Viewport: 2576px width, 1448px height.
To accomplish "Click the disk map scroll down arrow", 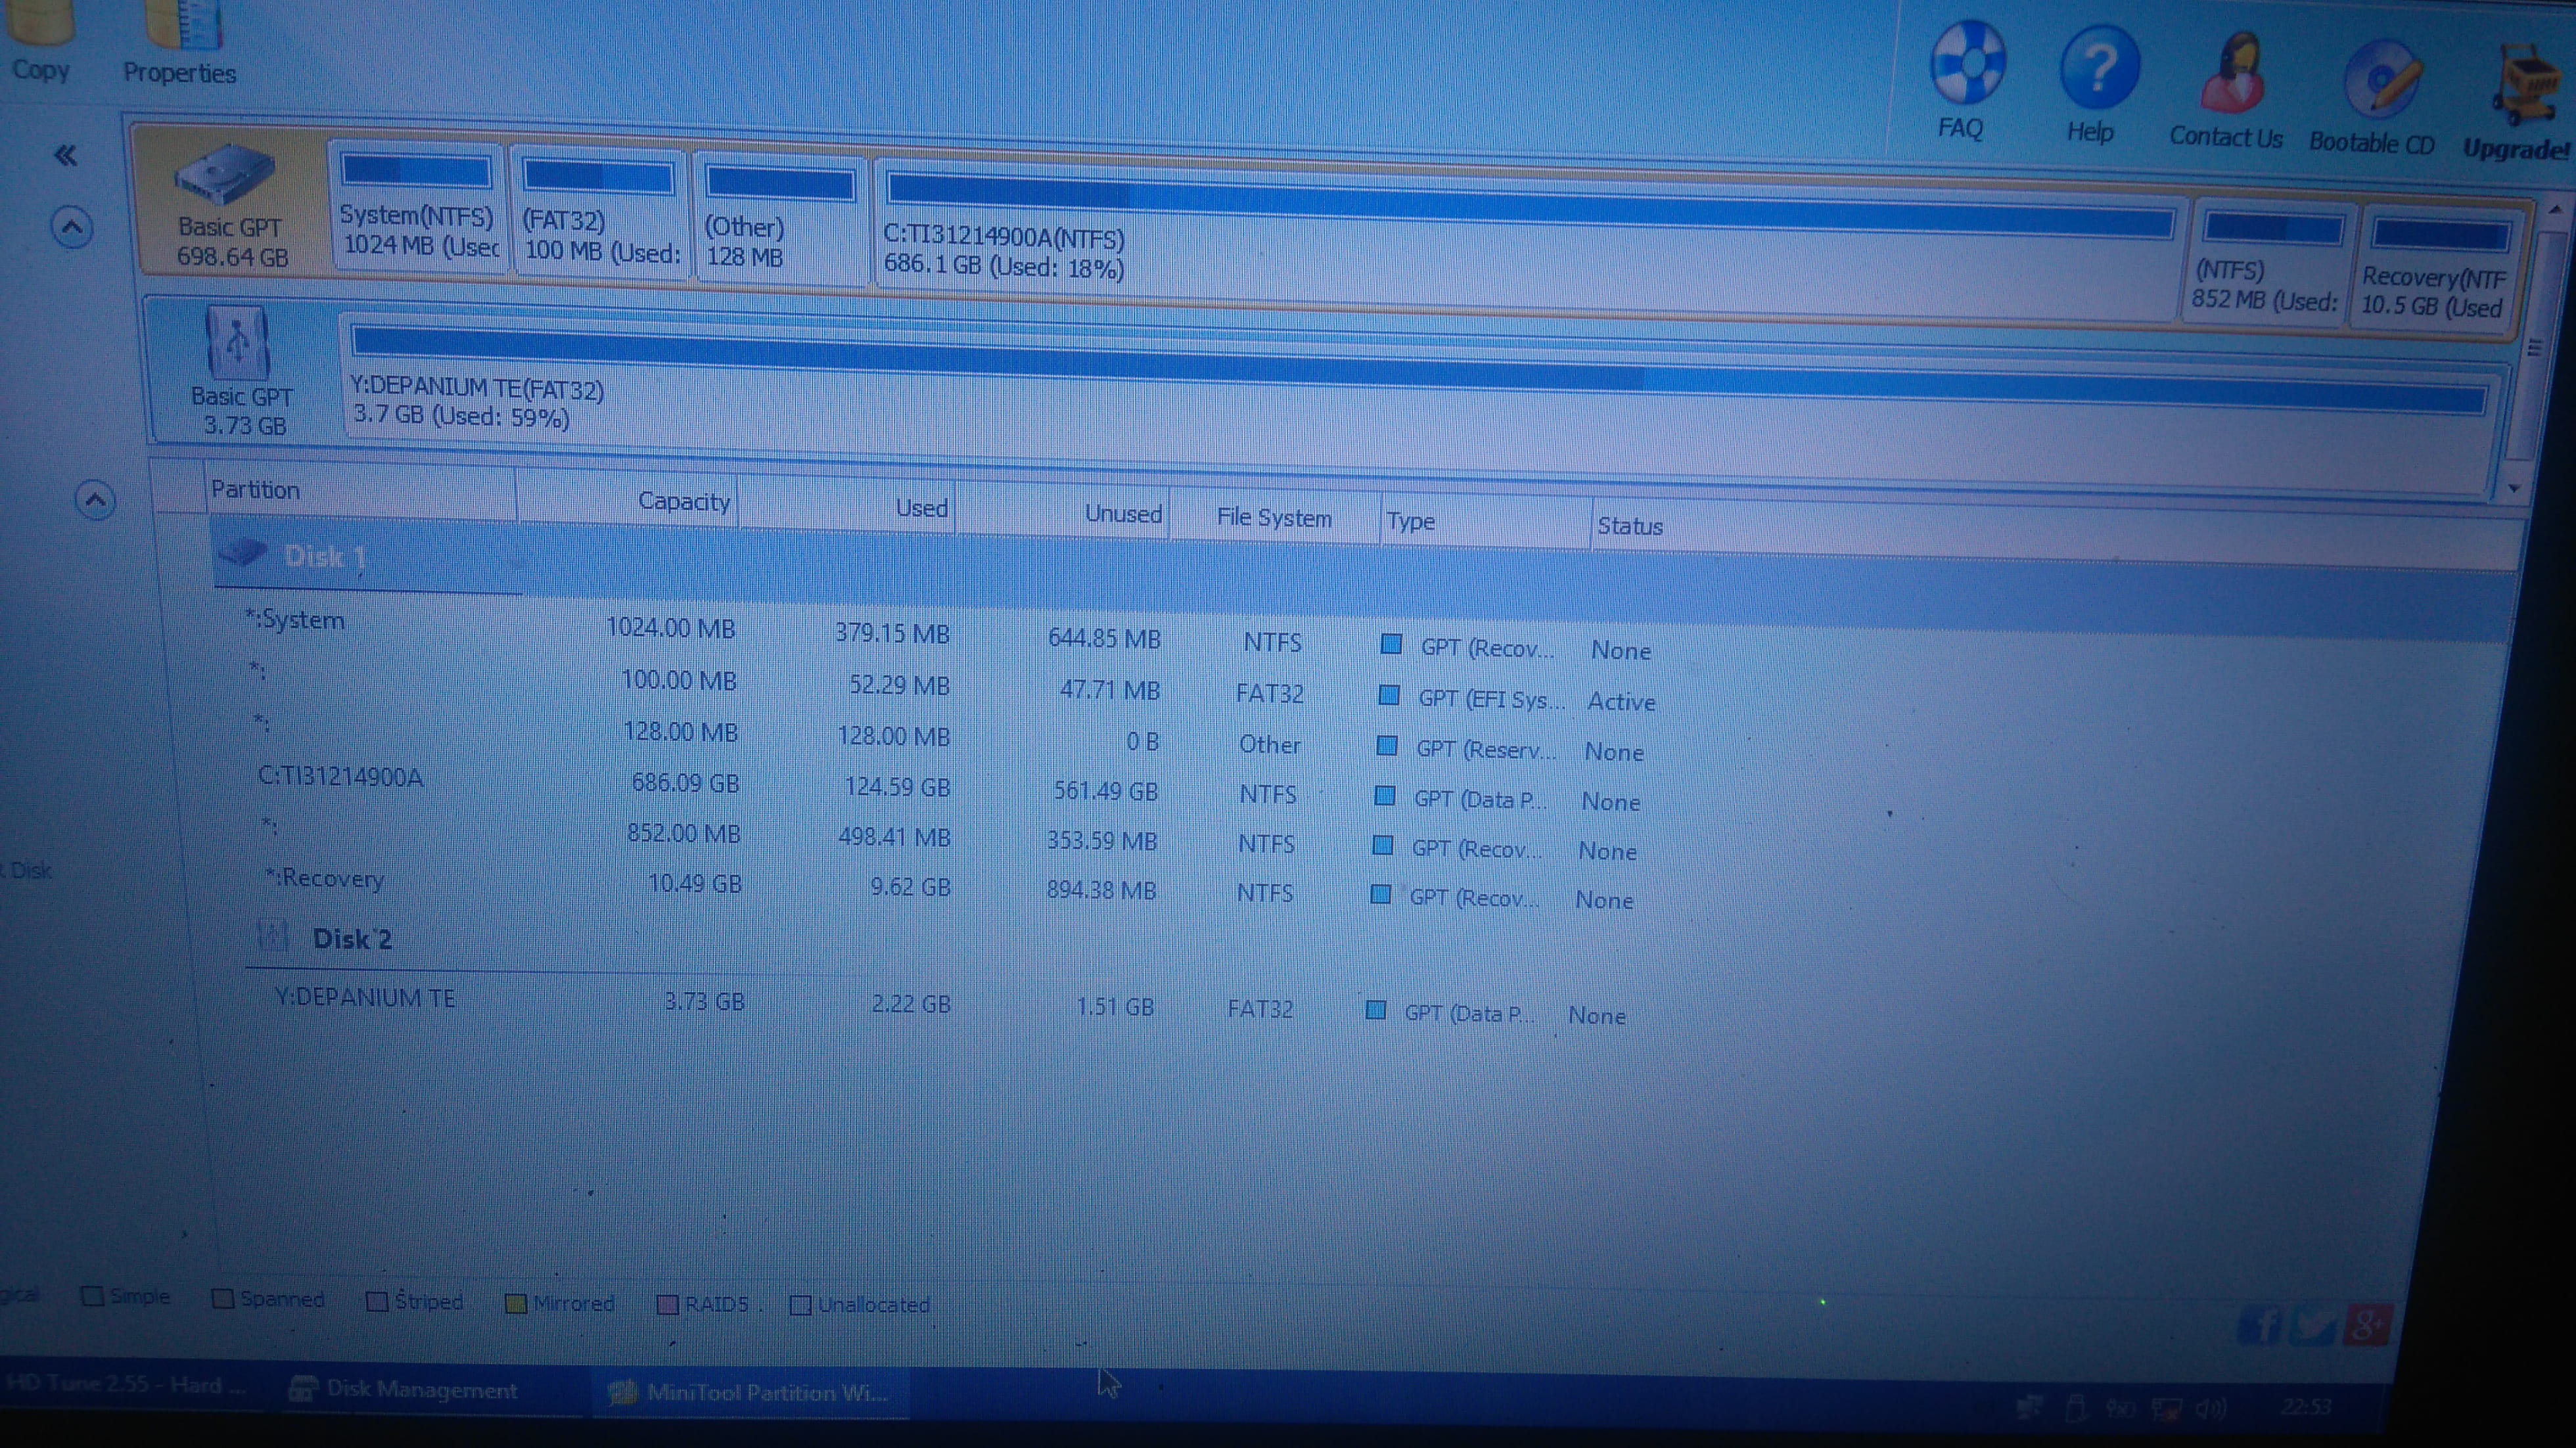I will click(2515, 489).
